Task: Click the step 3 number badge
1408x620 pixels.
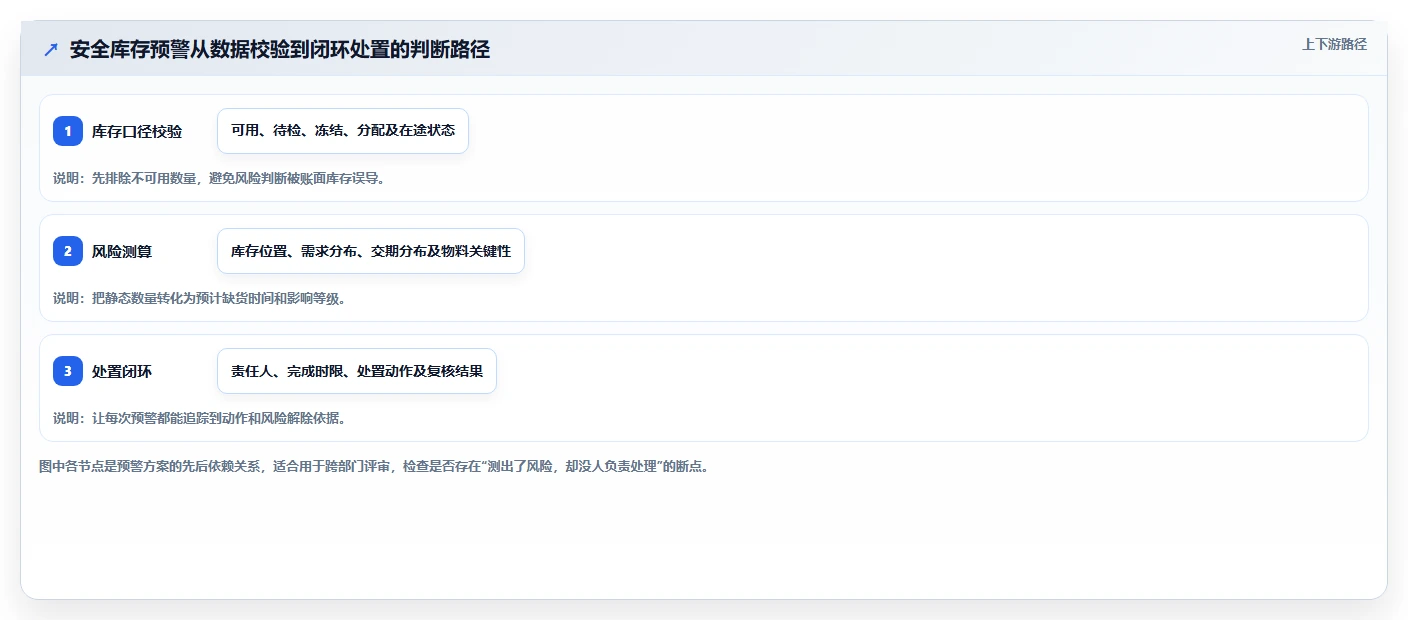Action: [68, 371]
